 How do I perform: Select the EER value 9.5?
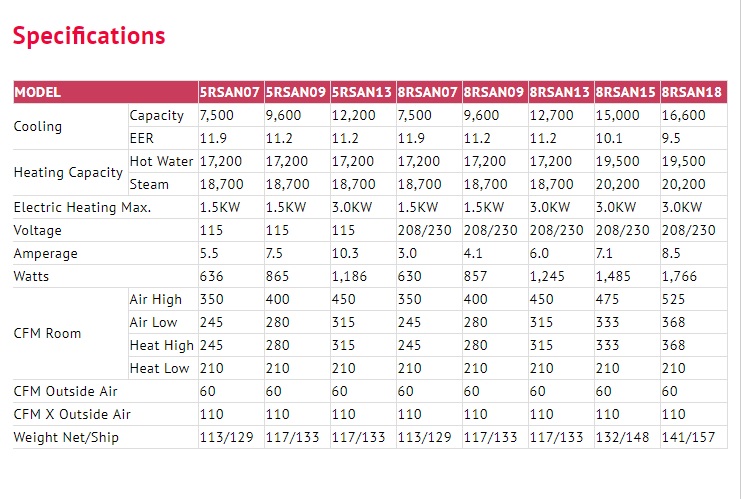[671, 138]
